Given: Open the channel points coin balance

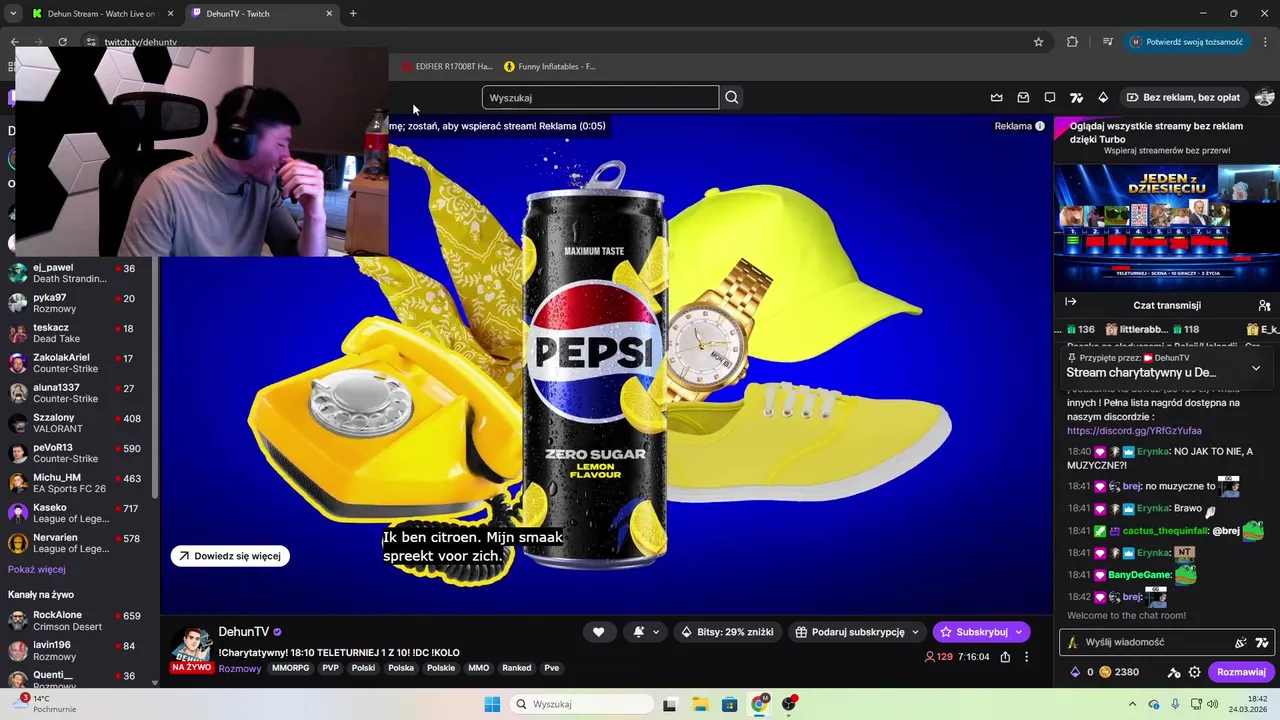Looking at the screenshot, I should pyautogui.click(x=1120, y=672).
